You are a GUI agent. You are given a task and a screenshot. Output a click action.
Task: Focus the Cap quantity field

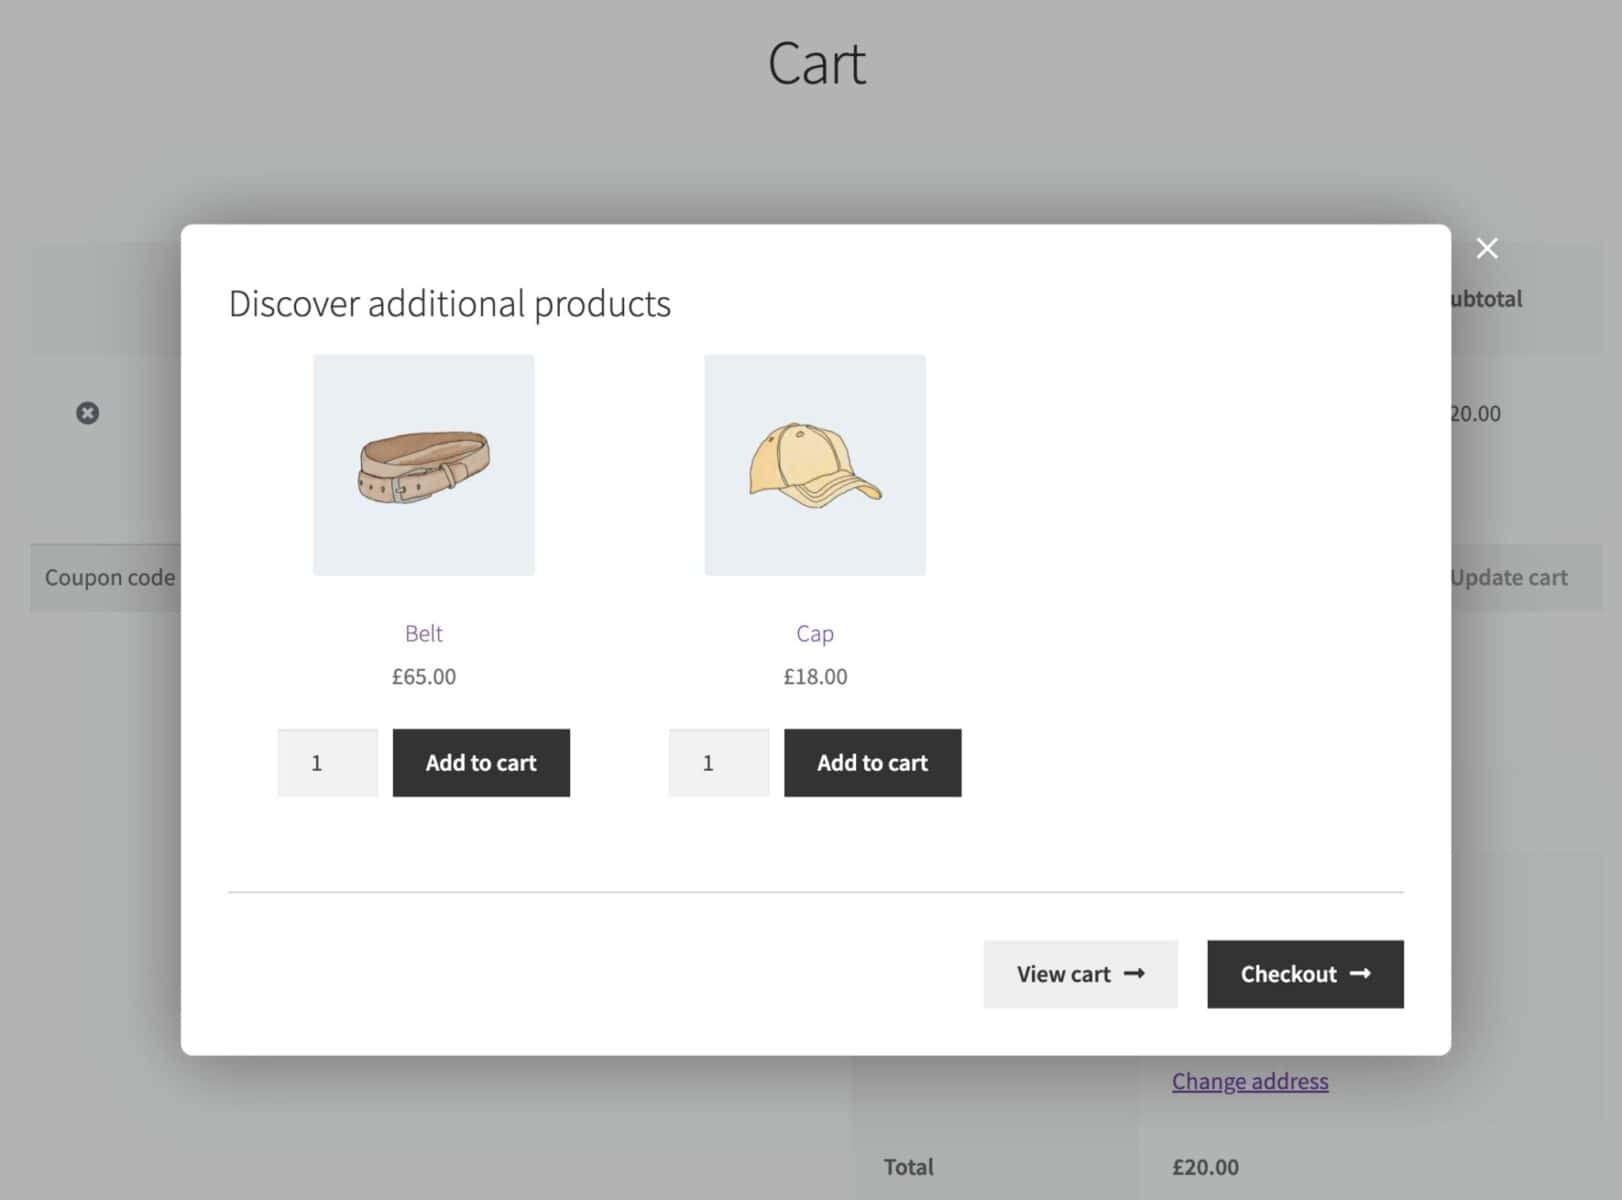(x=719, y=763)
